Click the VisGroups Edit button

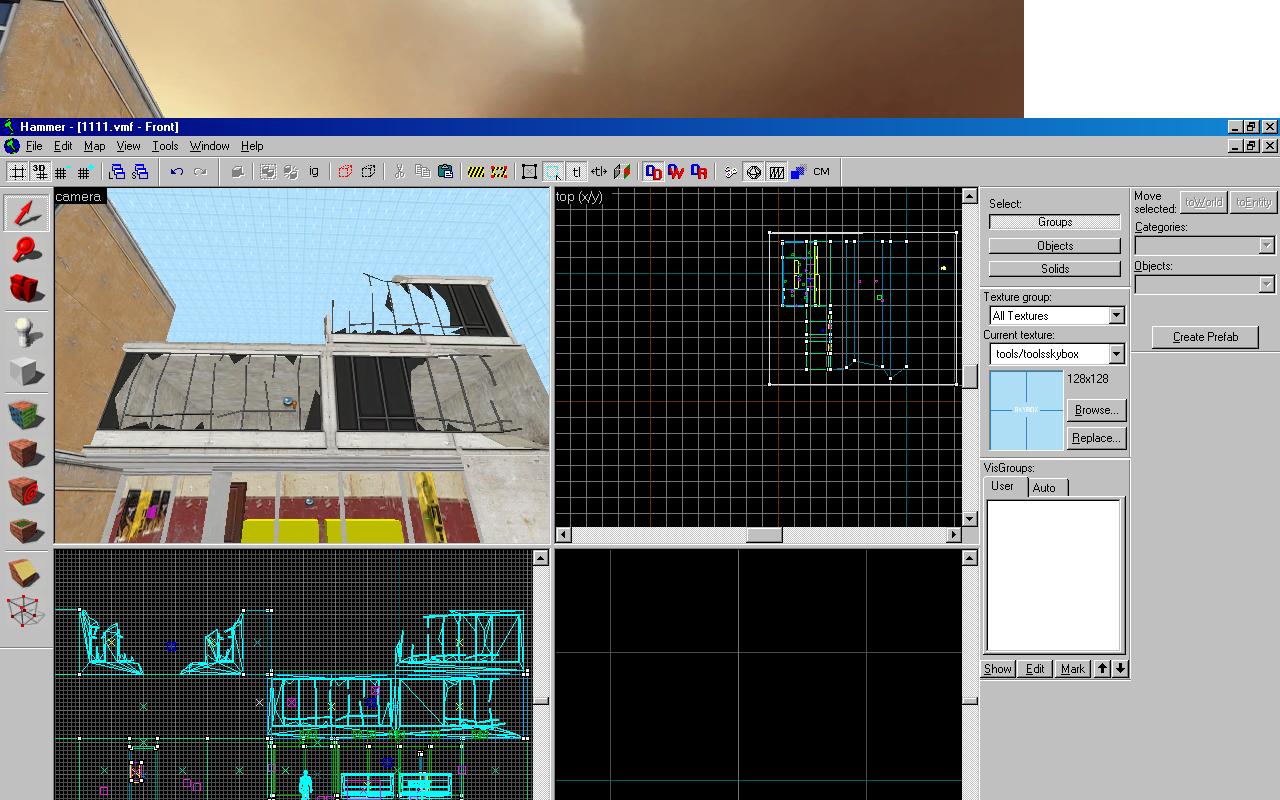[1035, 669]
